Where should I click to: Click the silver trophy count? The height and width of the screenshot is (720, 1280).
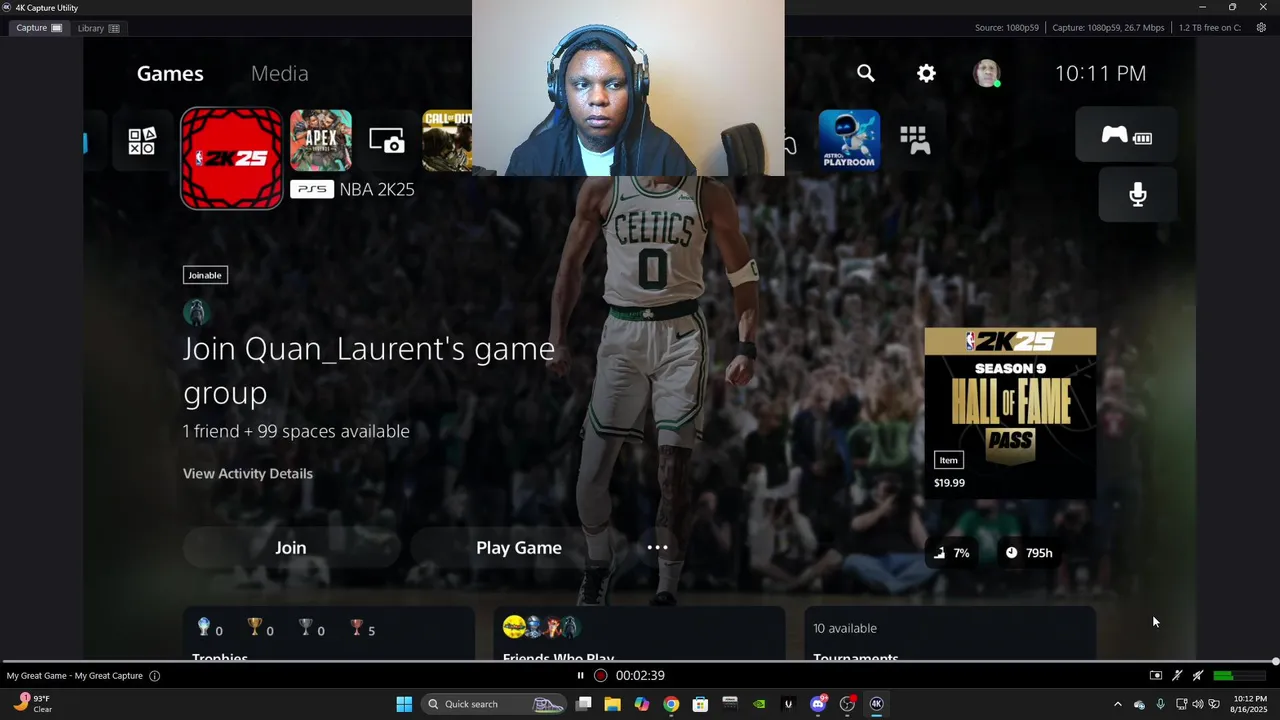click(312, 628)
